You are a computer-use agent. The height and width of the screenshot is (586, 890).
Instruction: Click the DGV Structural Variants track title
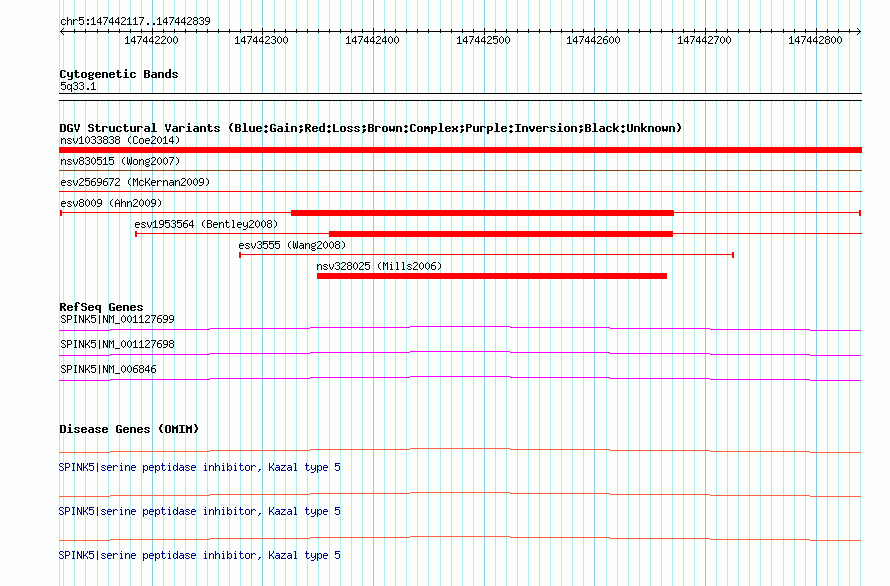(x=370, y=128)
